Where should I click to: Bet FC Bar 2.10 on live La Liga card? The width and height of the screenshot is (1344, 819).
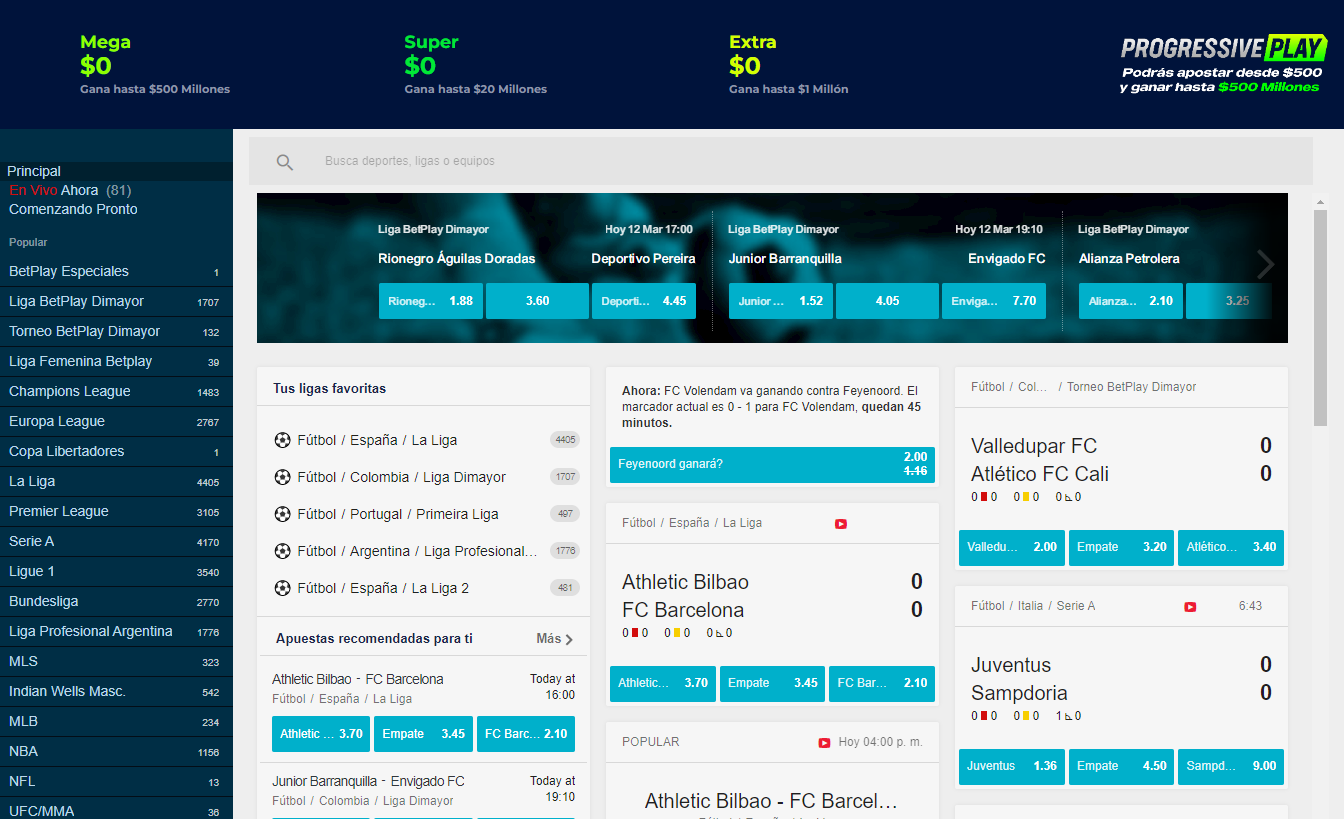882,684
